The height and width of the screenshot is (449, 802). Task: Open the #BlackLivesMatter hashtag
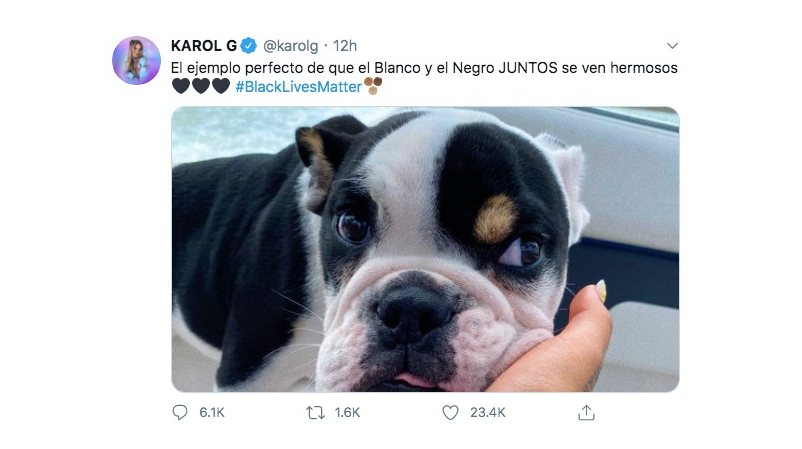click(x=297, y=87)
